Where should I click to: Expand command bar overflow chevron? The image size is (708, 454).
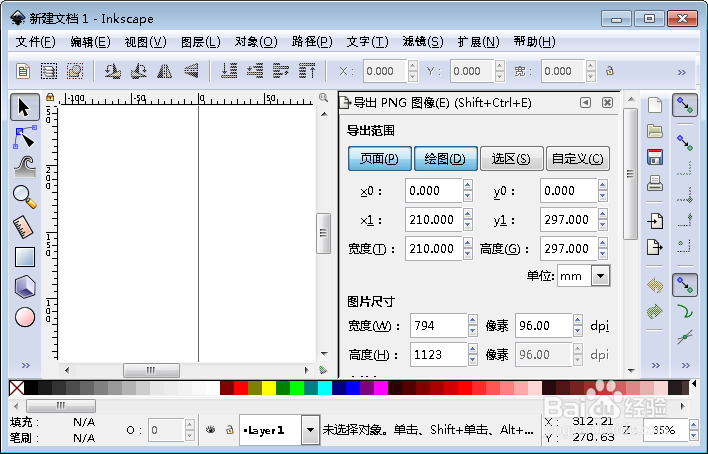[655, 365]
